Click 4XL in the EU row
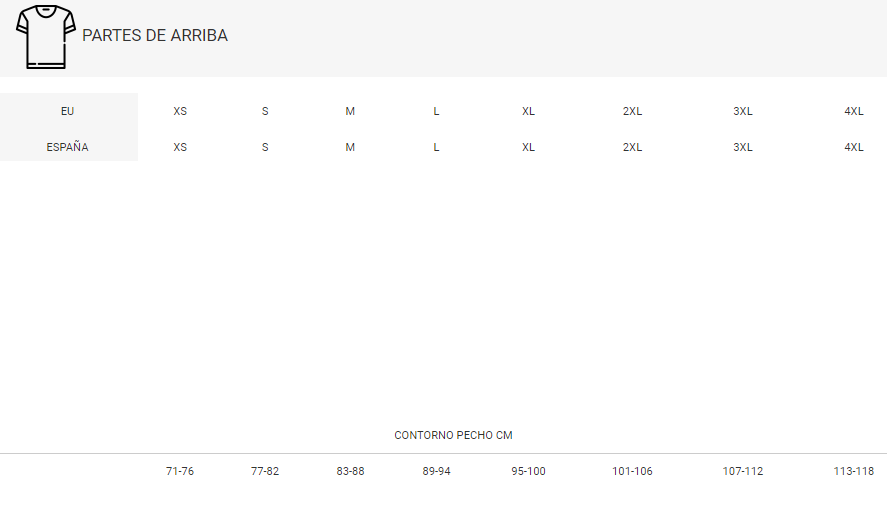This screenshot has height=505, width=887. coord(853,111)
